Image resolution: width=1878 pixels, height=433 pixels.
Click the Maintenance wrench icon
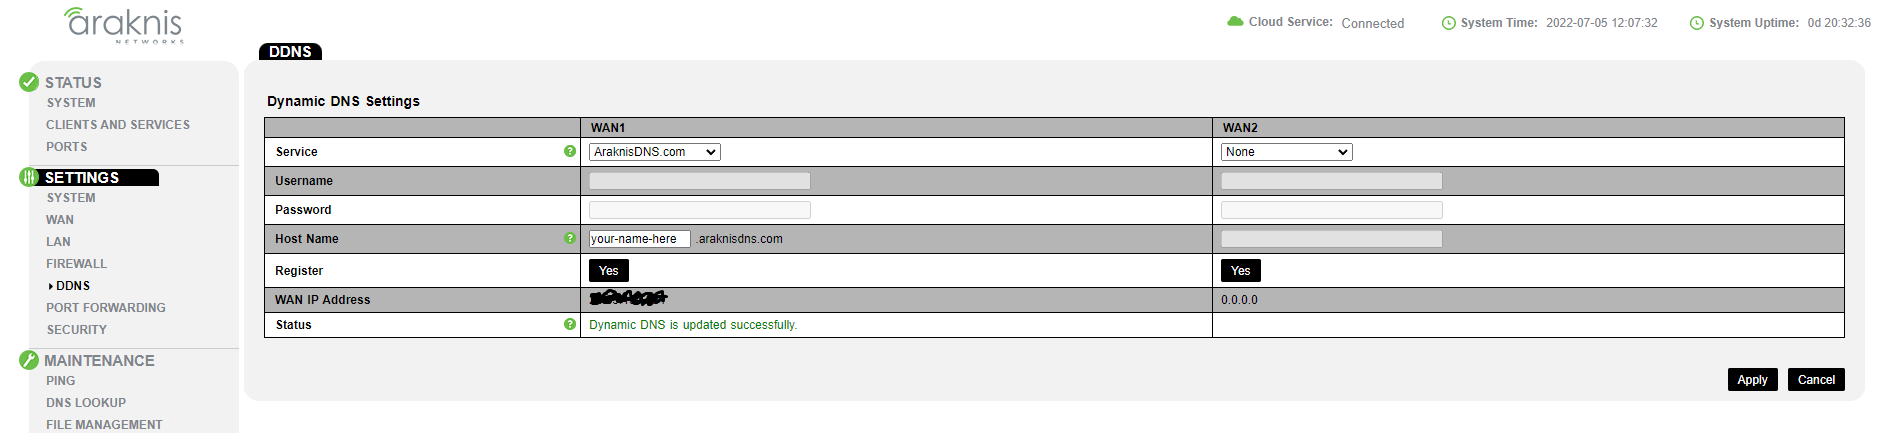(x=29, y=360)
